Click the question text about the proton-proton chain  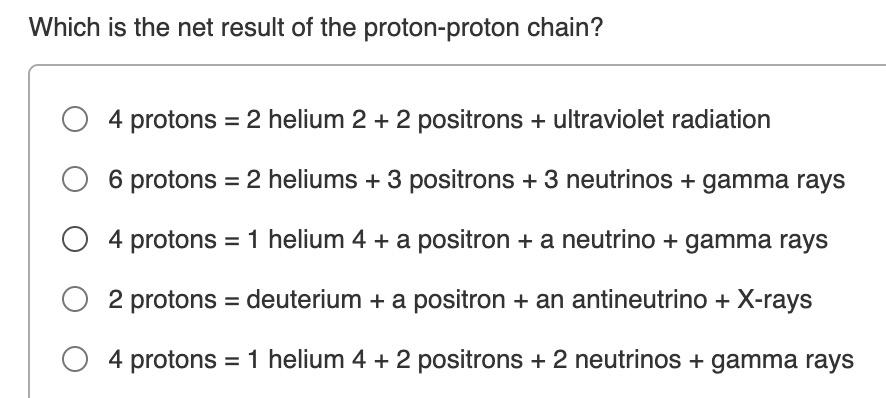[316, 27]
